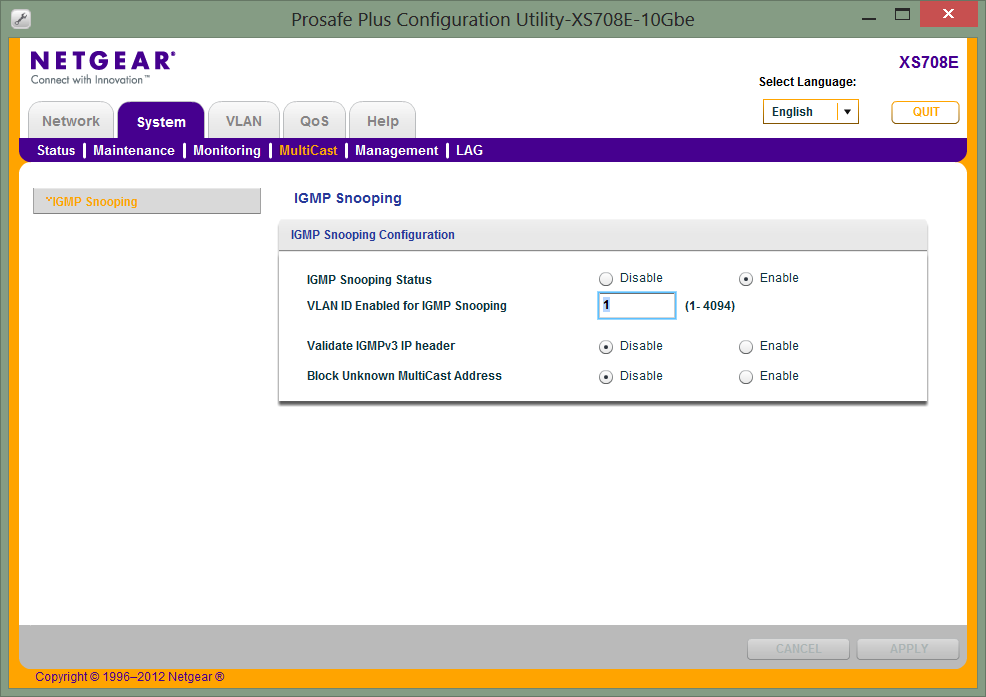
Task: Open the Management submenu
Action: click(x=397, y=150)
